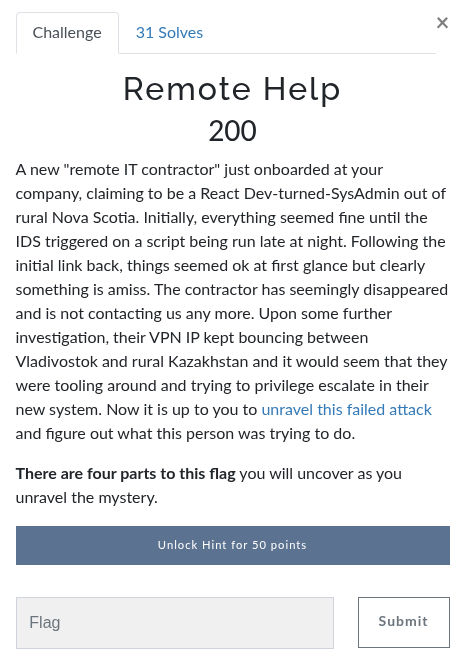Click the 200 point value
Screen dimensions: 474x670
[233, 130]
